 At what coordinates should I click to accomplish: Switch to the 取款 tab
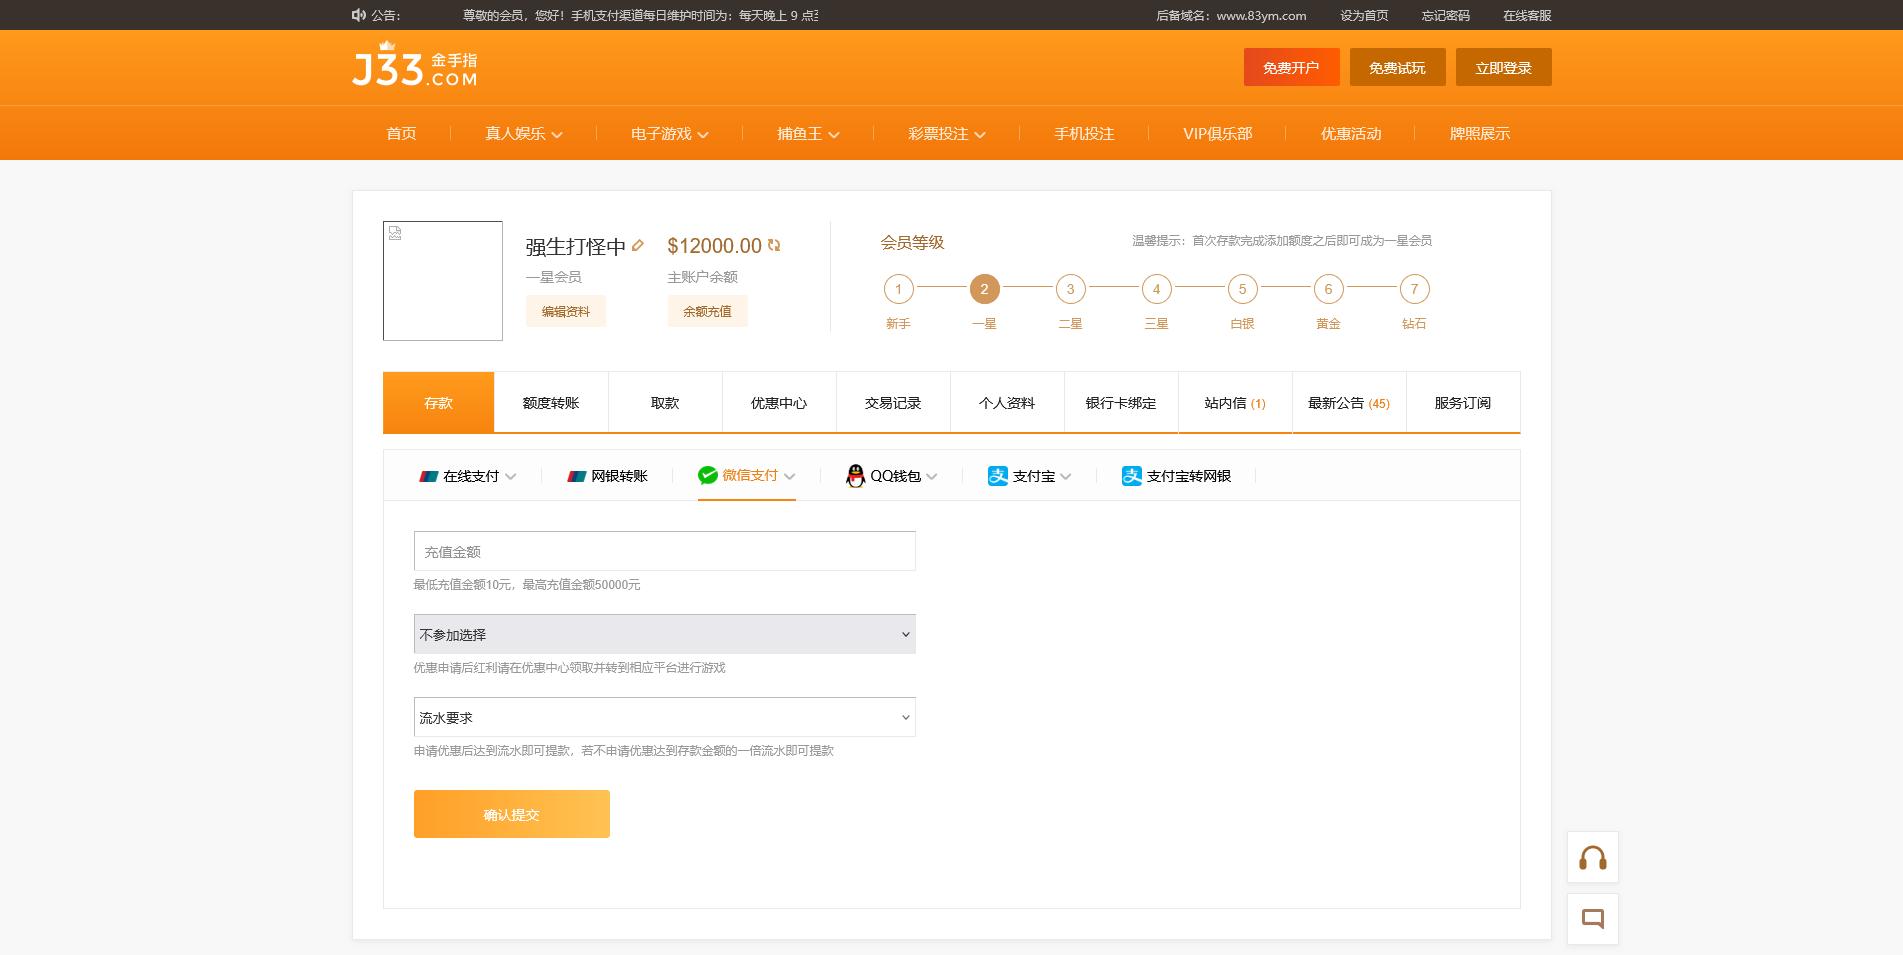665,403
